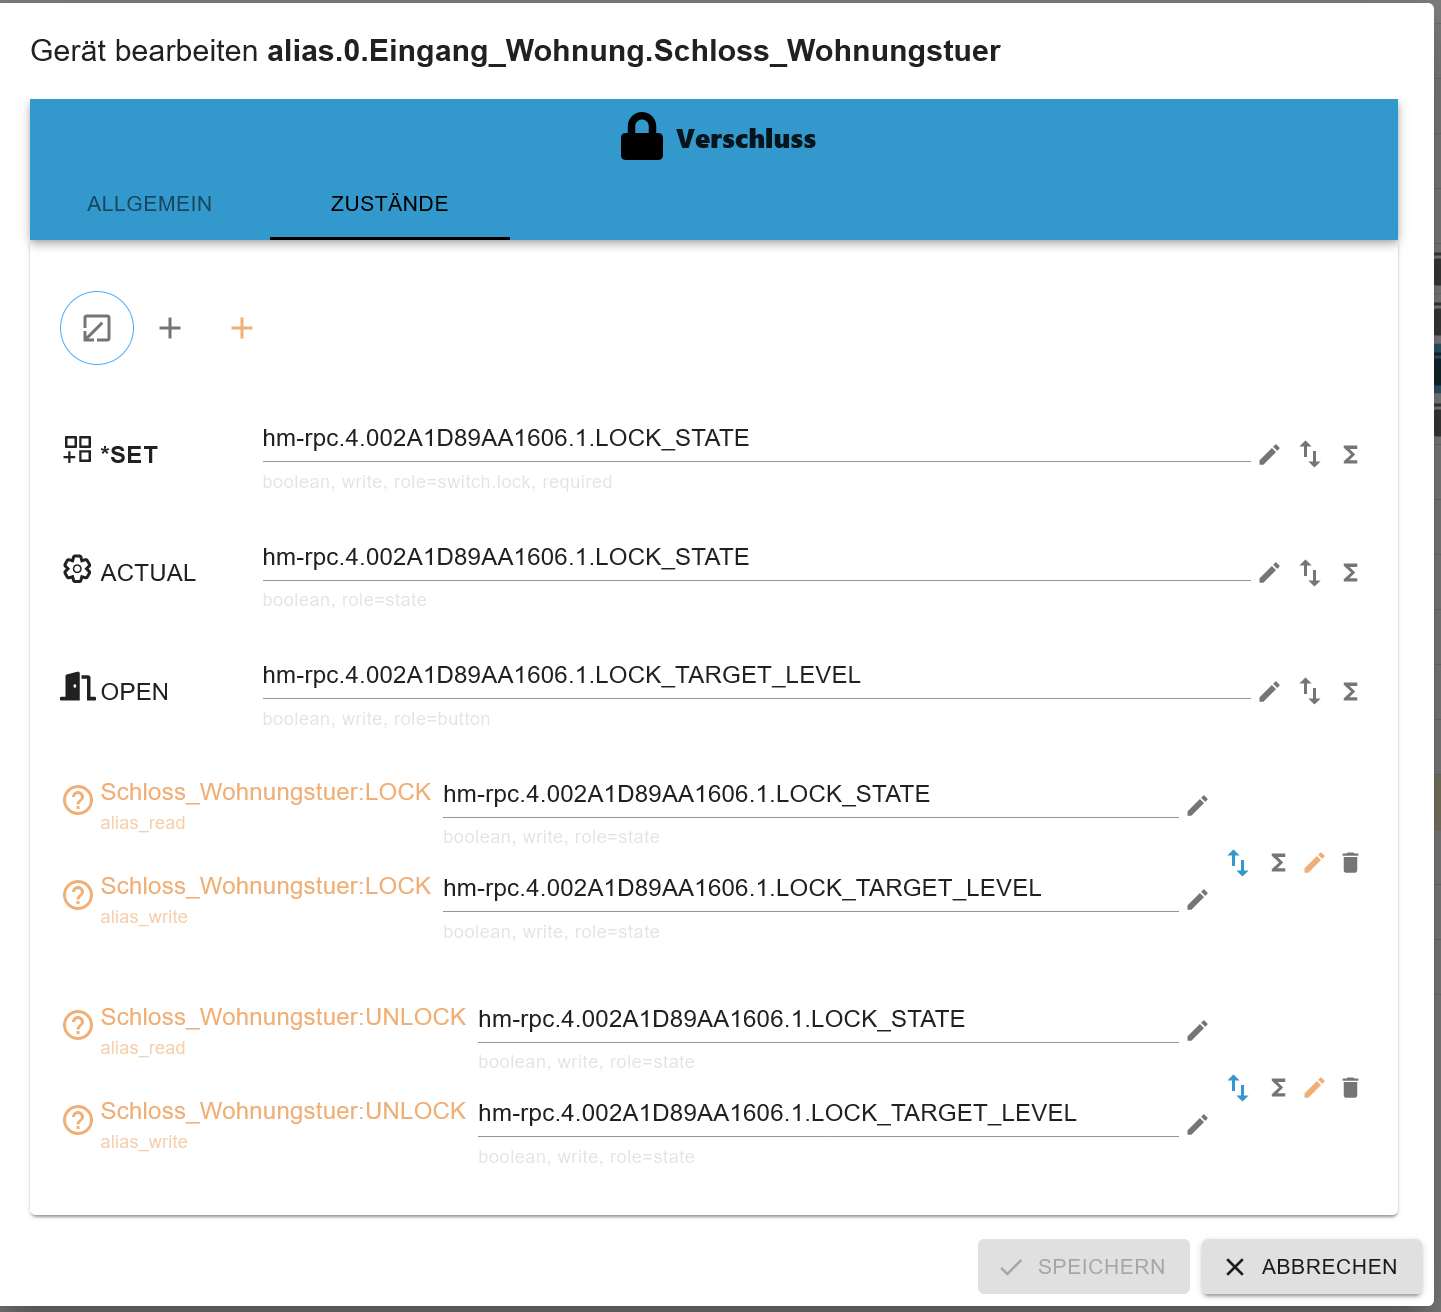Click the circled expand-mode icon button
Screen dimensions: 1441x1312
(97, 328)
